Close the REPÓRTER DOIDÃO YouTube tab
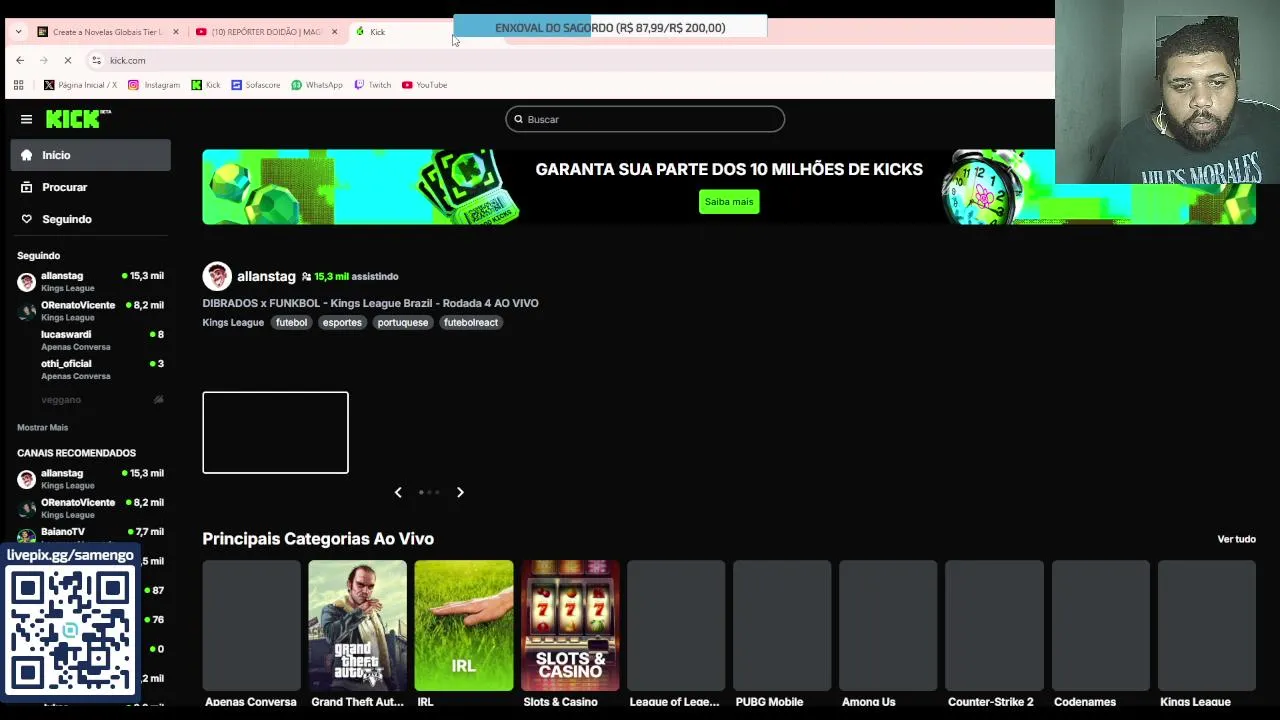This screenshot has width=1280, height=720. point(334,32)
